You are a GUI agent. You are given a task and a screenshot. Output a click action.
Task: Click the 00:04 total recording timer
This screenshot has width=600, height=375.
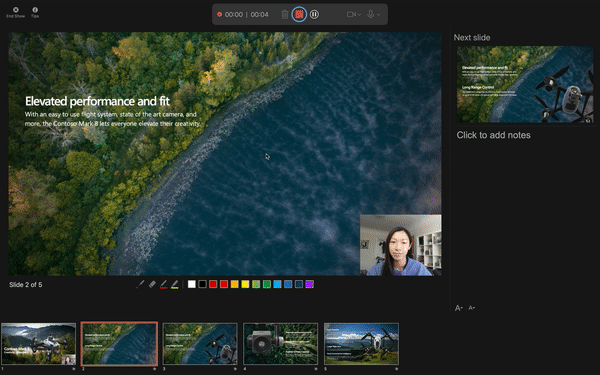pyautogui.click(x=259, y=15)
